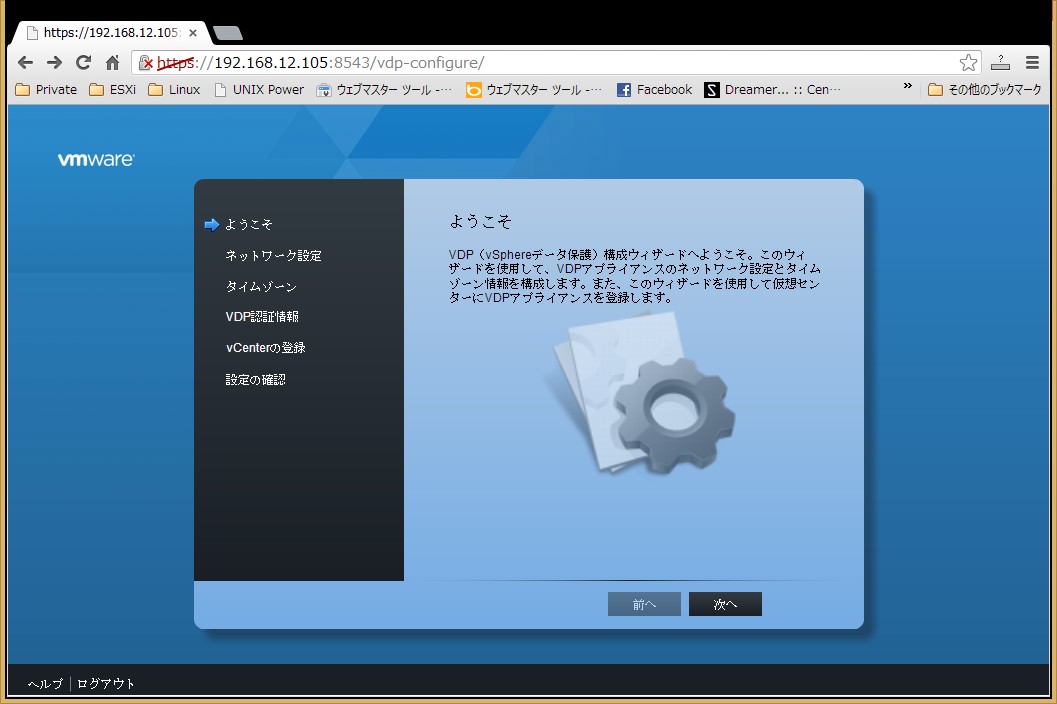
Task: Click the 次へ button
Action: tap(725, 604)
